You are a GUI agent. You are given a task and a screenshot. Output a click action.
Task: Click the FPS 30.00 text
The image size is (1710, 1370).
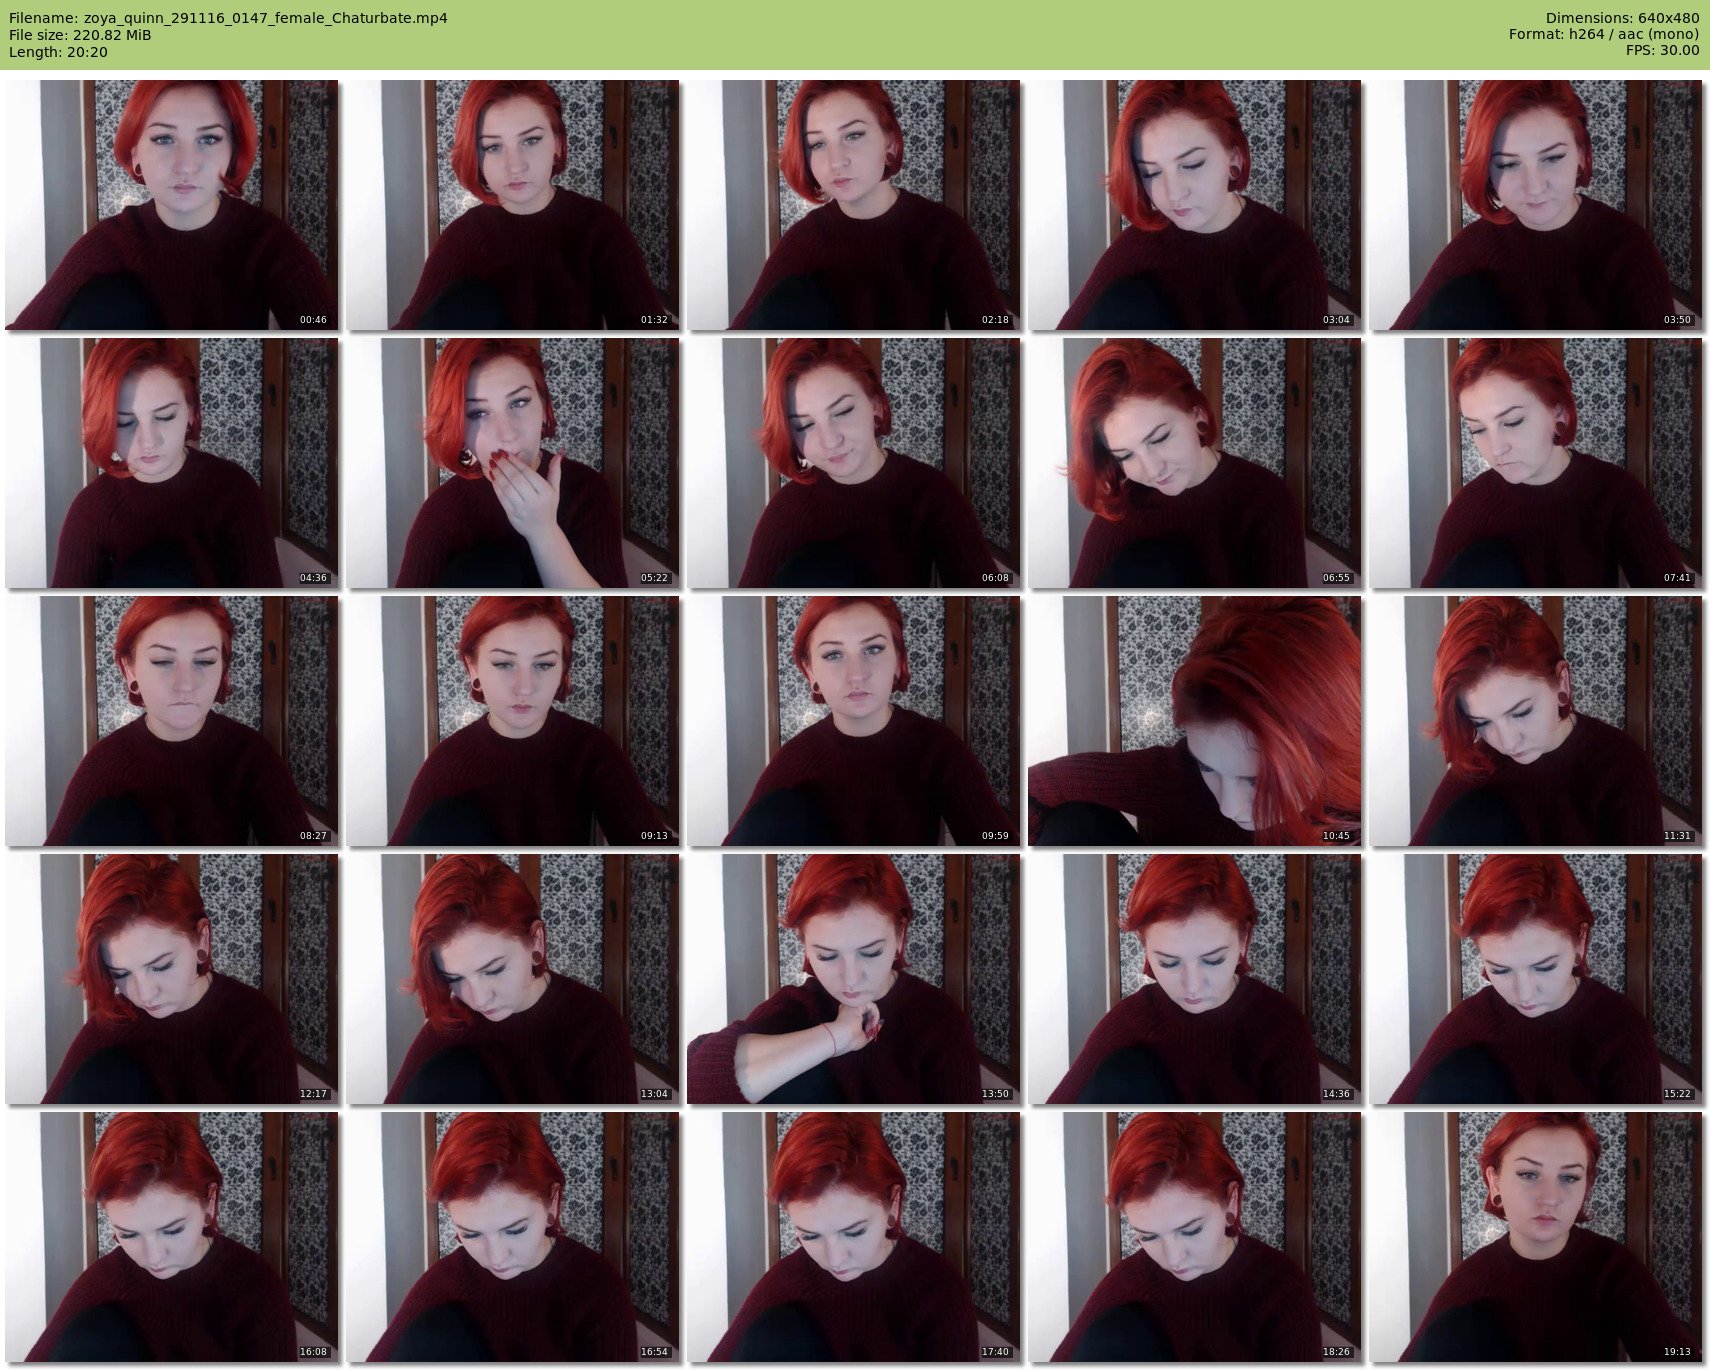(1663, 51)
